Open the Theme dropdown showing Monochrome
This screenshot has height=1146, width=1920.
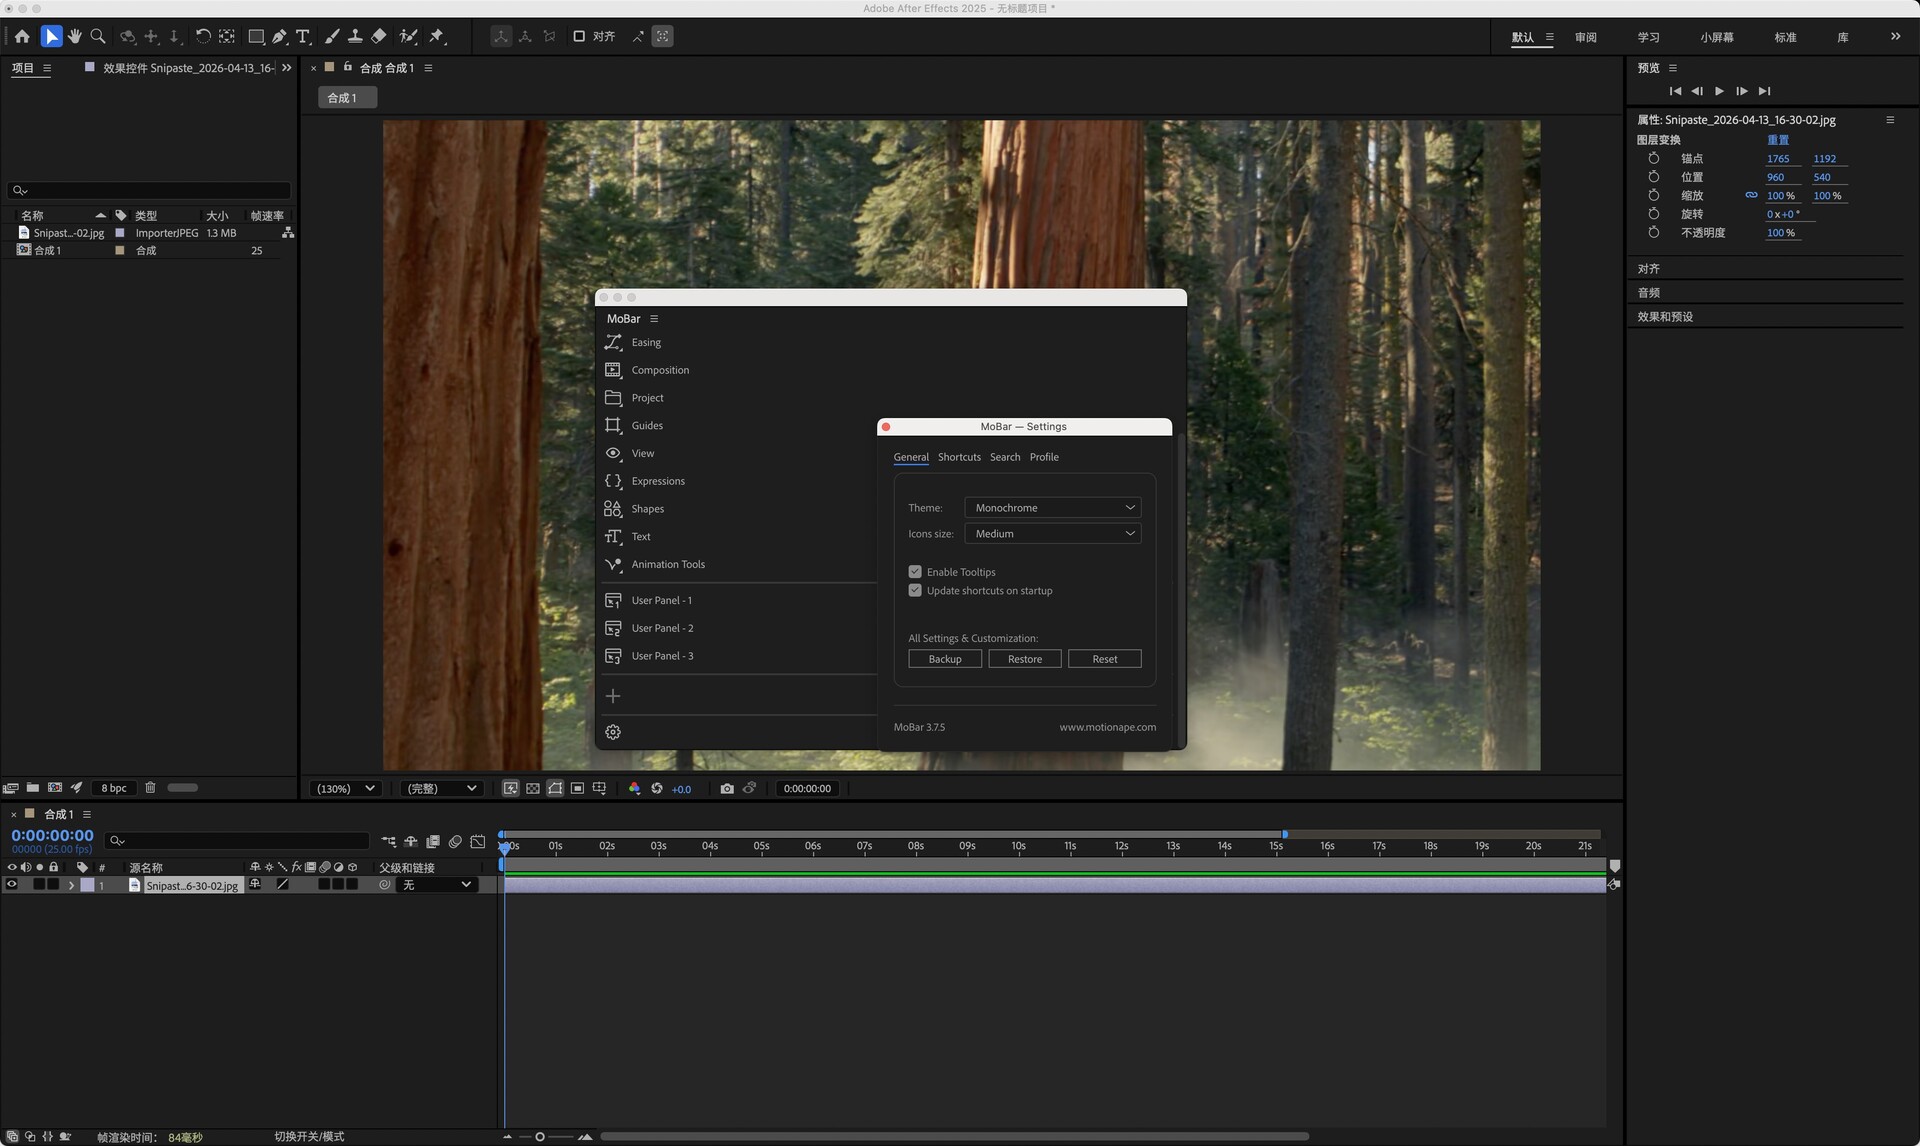pyautogui.click(x=1052, y=507)
